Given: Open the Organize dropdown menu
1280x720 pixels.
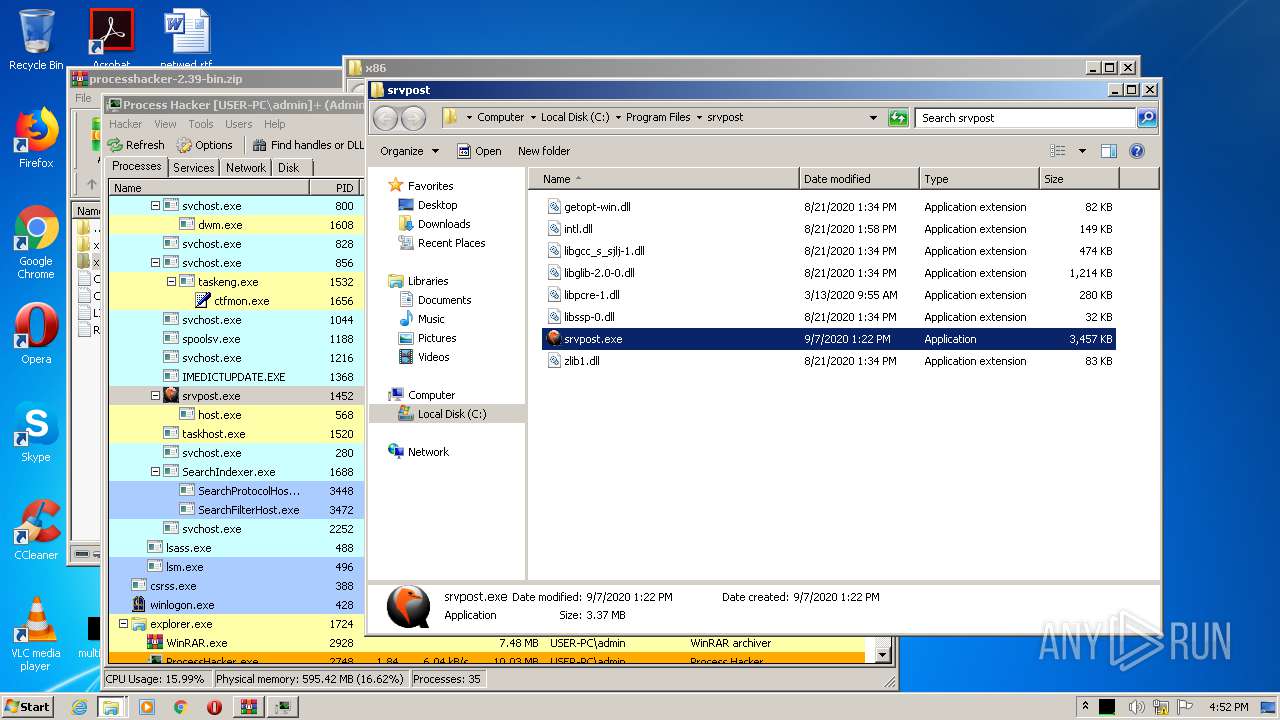Looking at the screenshot, I should pyautogui.click(x=409, y=151).
